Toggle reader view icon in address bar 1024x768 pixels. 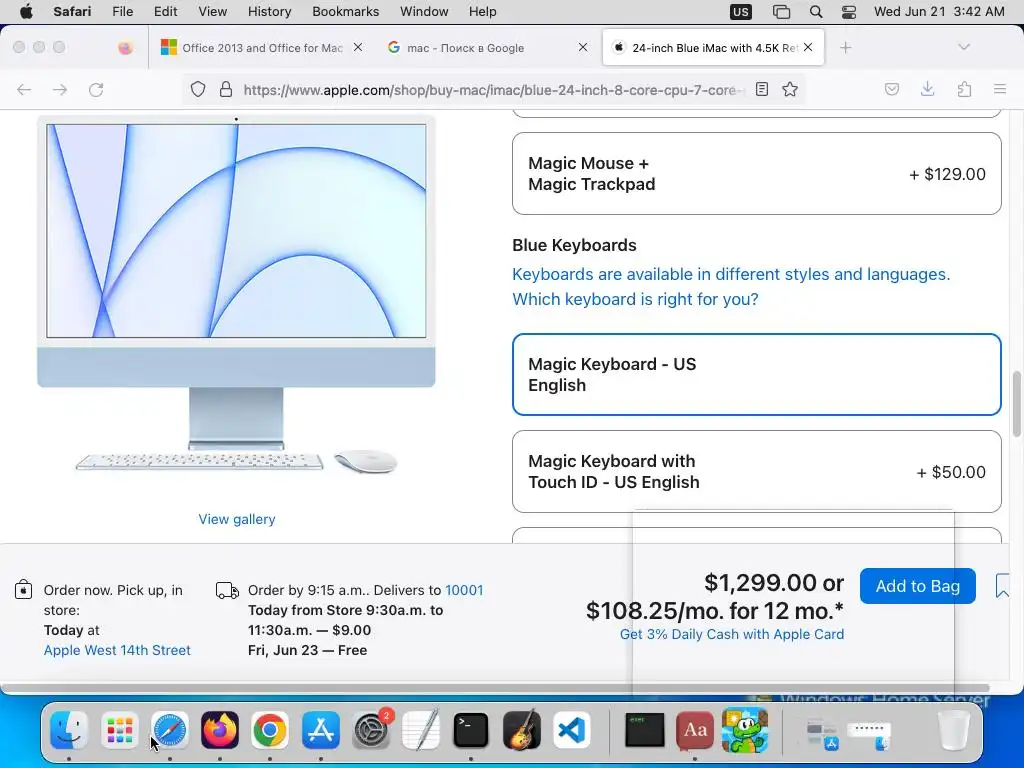click(761, 89)
